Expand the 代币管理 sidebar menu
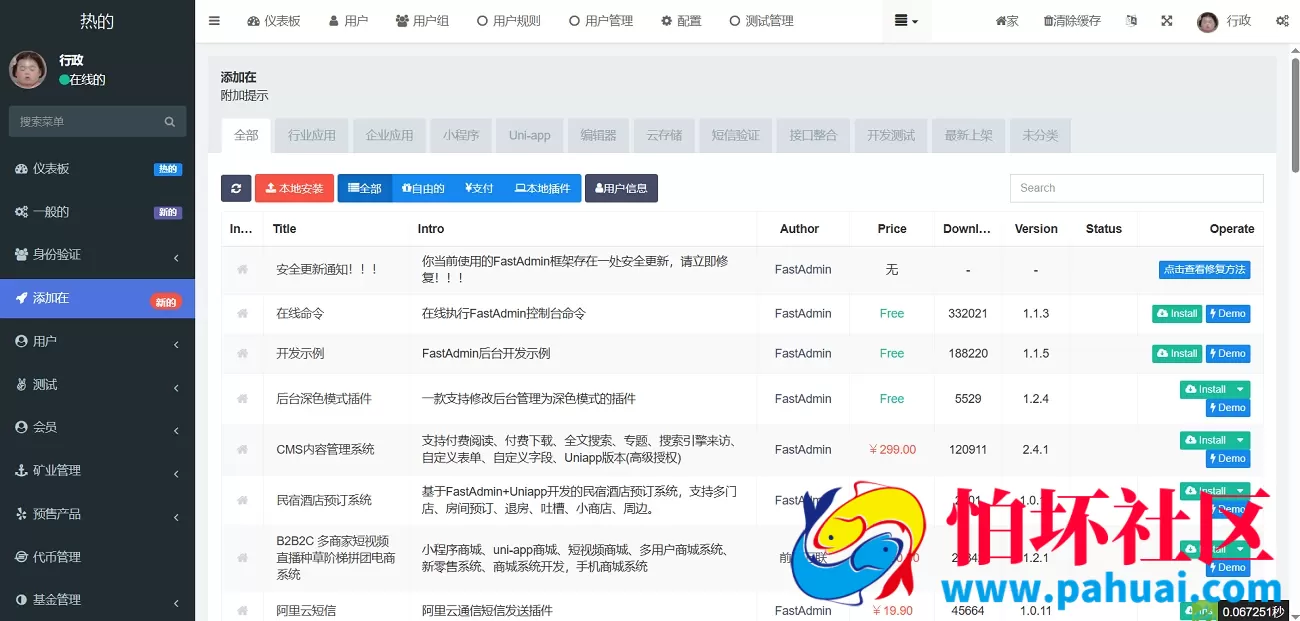 point(97,556)
